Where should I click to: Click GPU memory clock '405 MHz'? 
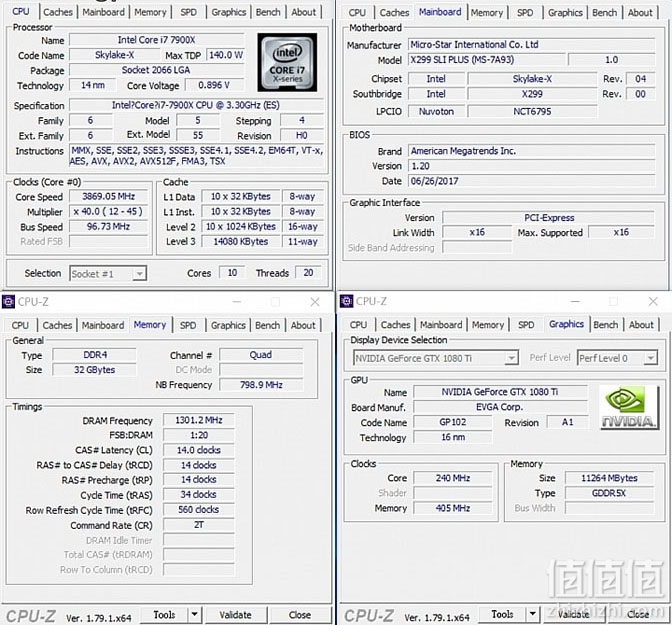[x=453, y=508]
